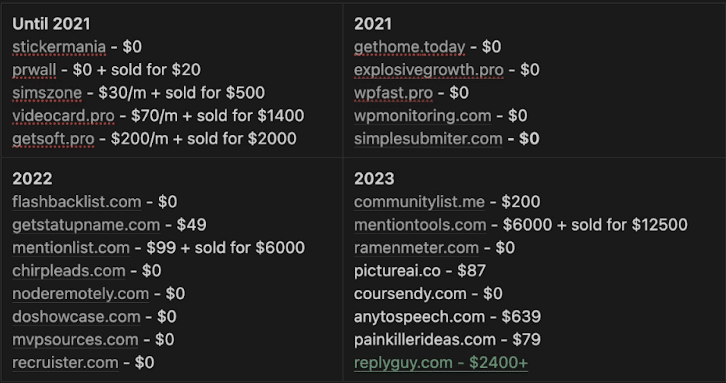
Task: Open the stickermania link
Action: [59, 47]
